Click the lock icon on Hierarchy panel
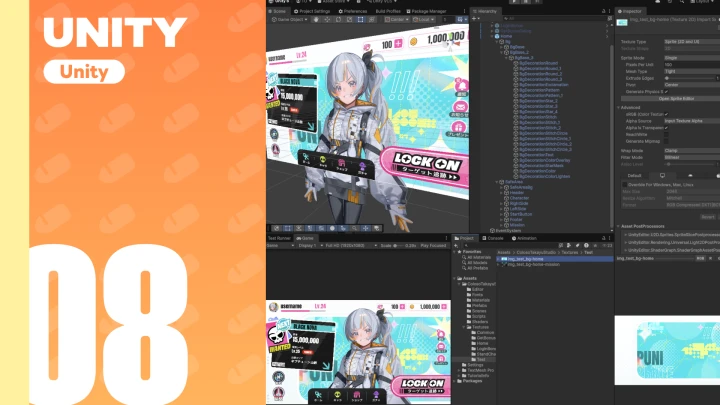The width and height of the screenshot is (720, 405). coord(603,11)
